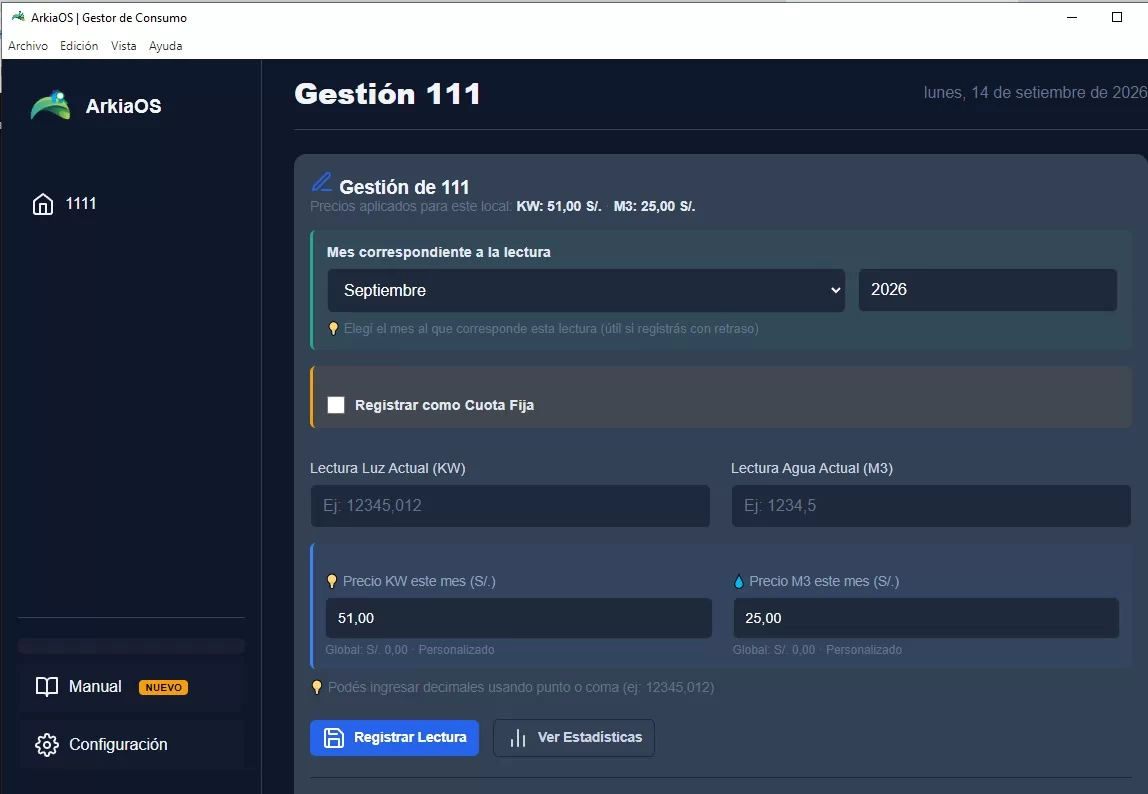Click the KW: 51,00 S/. price text

click(559, 207)
